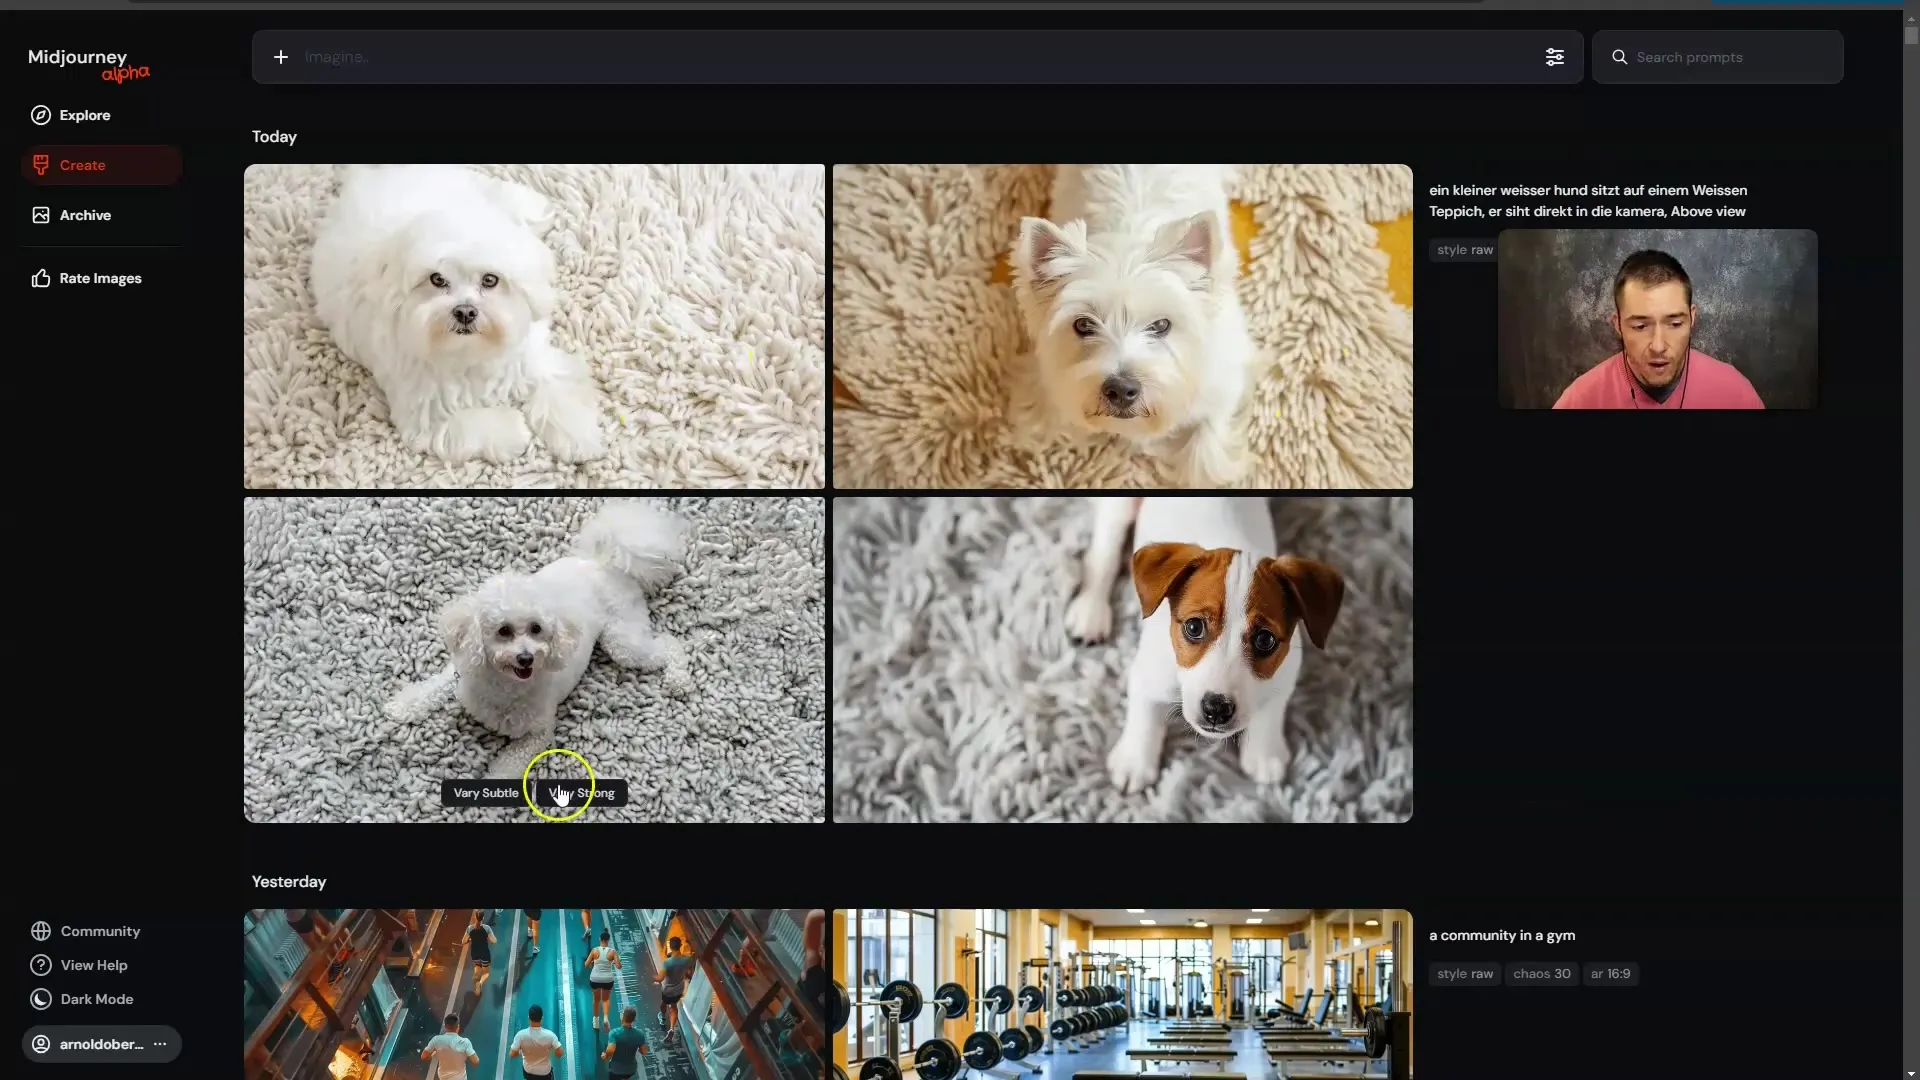Select the Create menu item
Screen dimensions: 1920x1080
click(82, 165)
